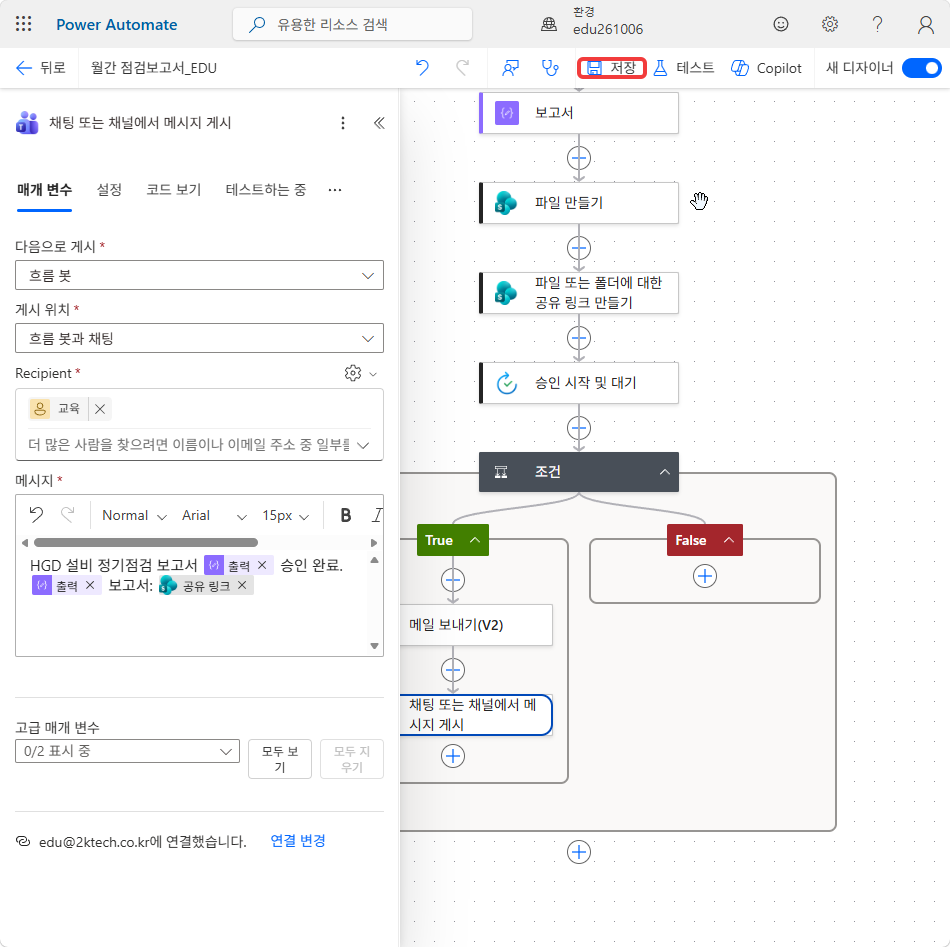
Task: Select the 보고서 action card
Action: (579, 113)
